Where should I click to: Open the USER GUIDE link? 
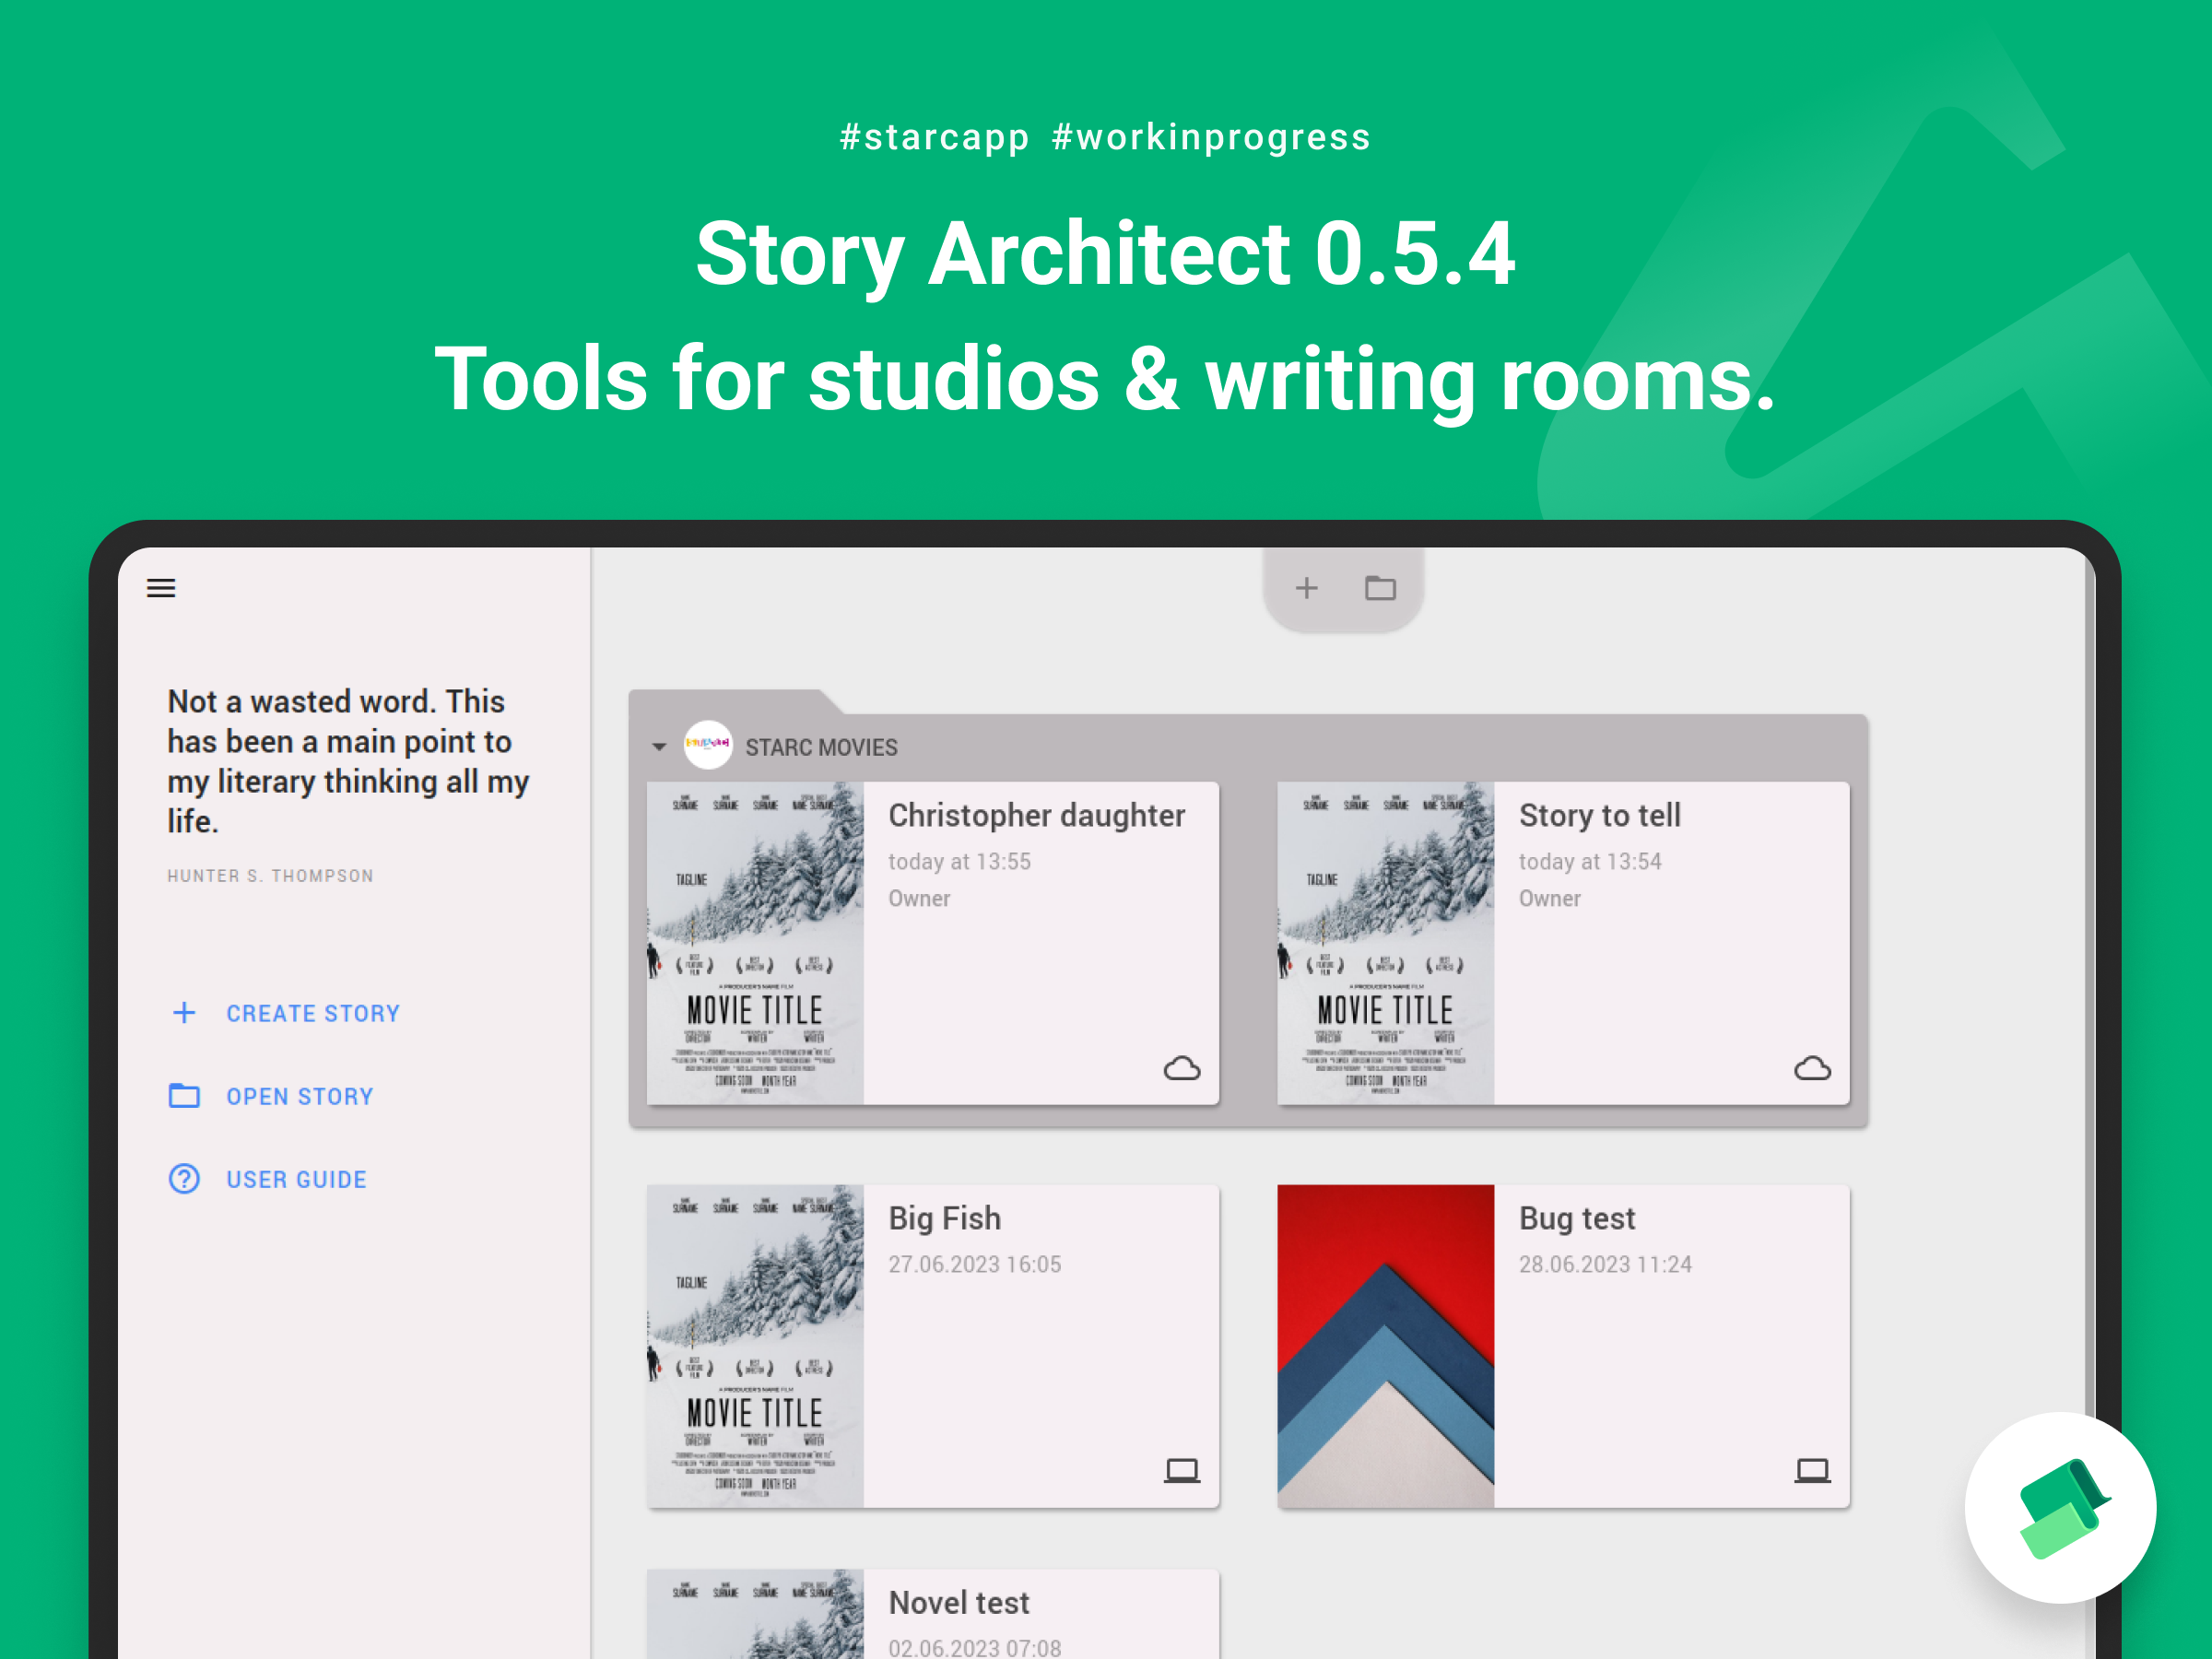click(268, 1179)
